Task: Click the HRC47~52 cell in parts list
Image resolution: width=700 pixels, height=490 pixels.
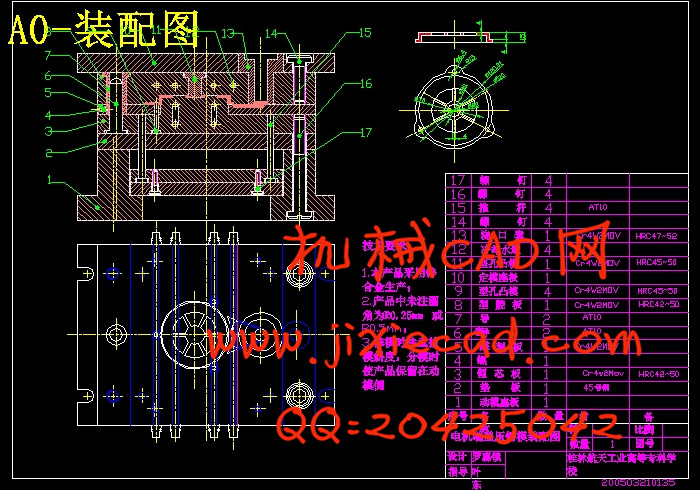Action: point(656,236)
